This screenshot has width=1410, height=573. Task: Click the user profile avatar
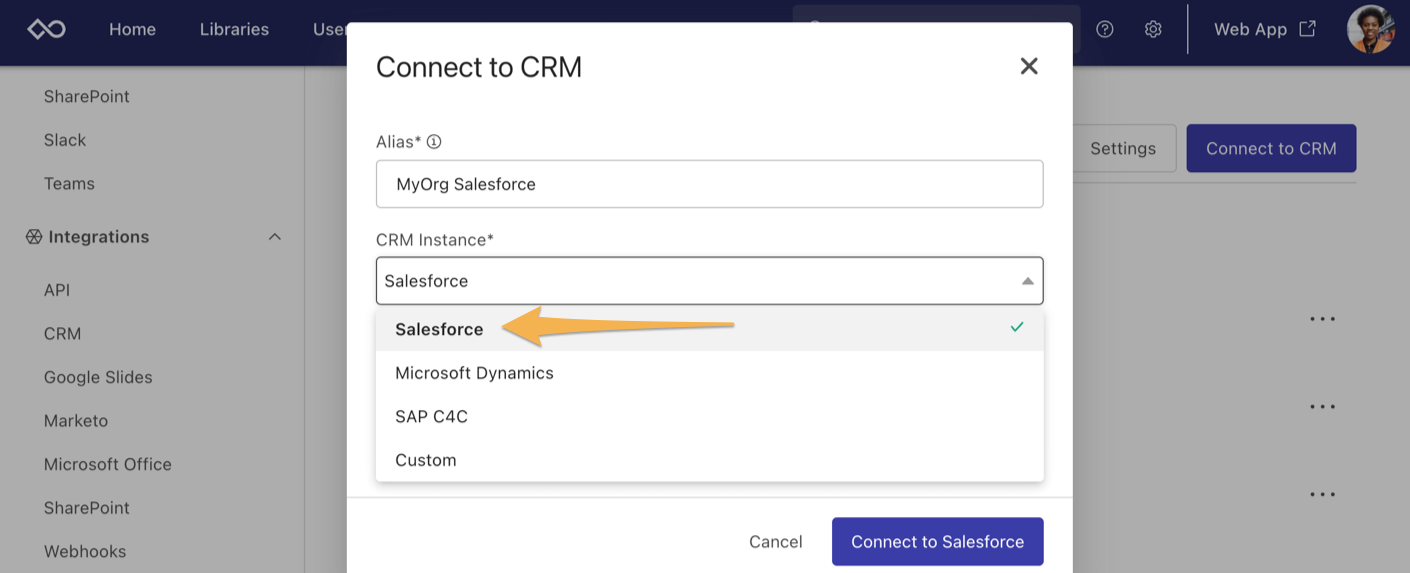point(1370,29)
